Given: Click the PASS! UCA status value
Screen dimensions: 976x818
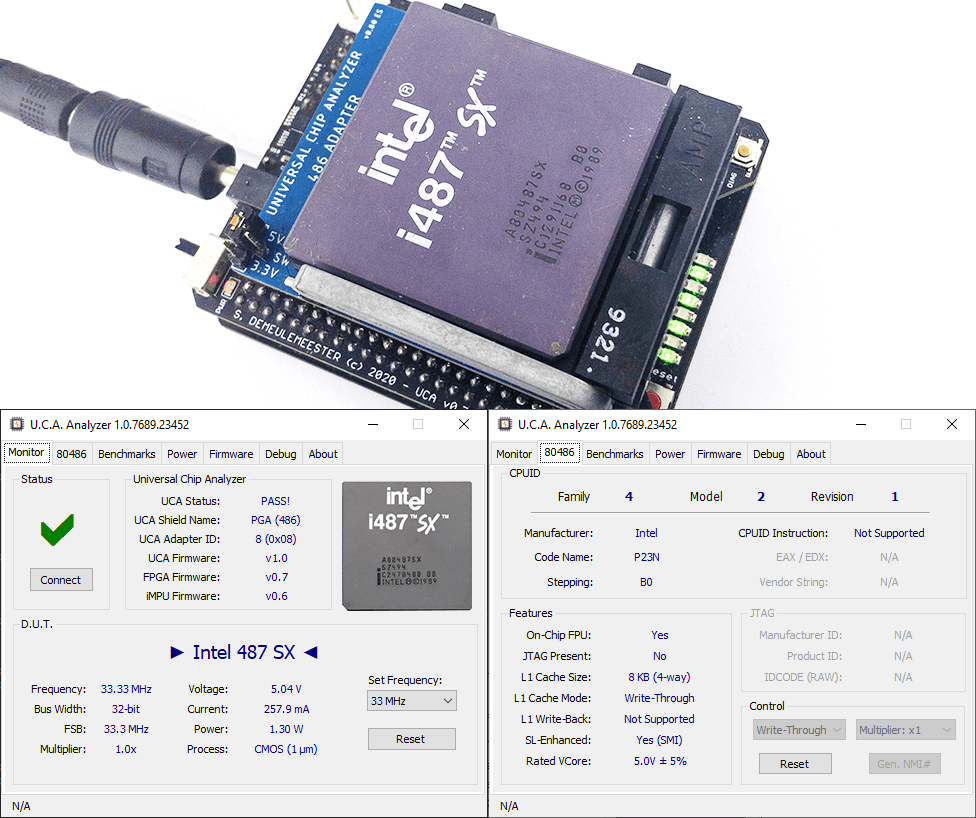Looking at the screenshot, I should click(x=275, y=501).
